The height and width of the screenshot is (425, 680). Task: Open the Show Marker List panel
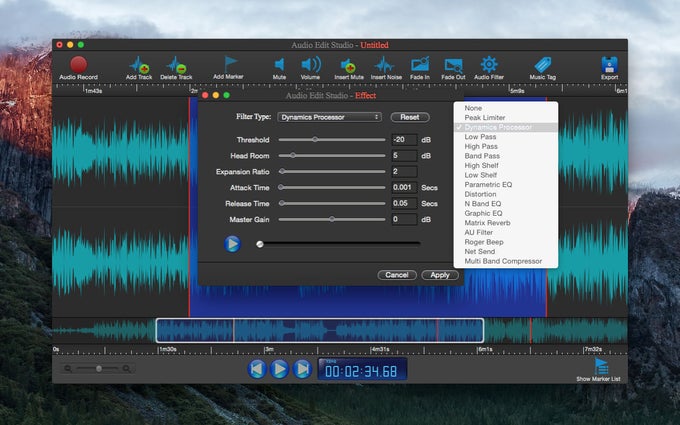601,368
